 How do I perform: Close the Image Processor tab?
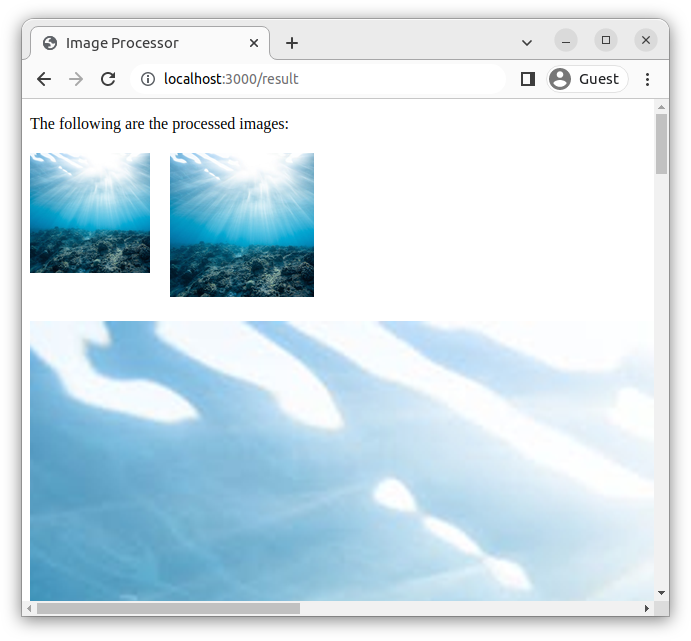(254, 43)
